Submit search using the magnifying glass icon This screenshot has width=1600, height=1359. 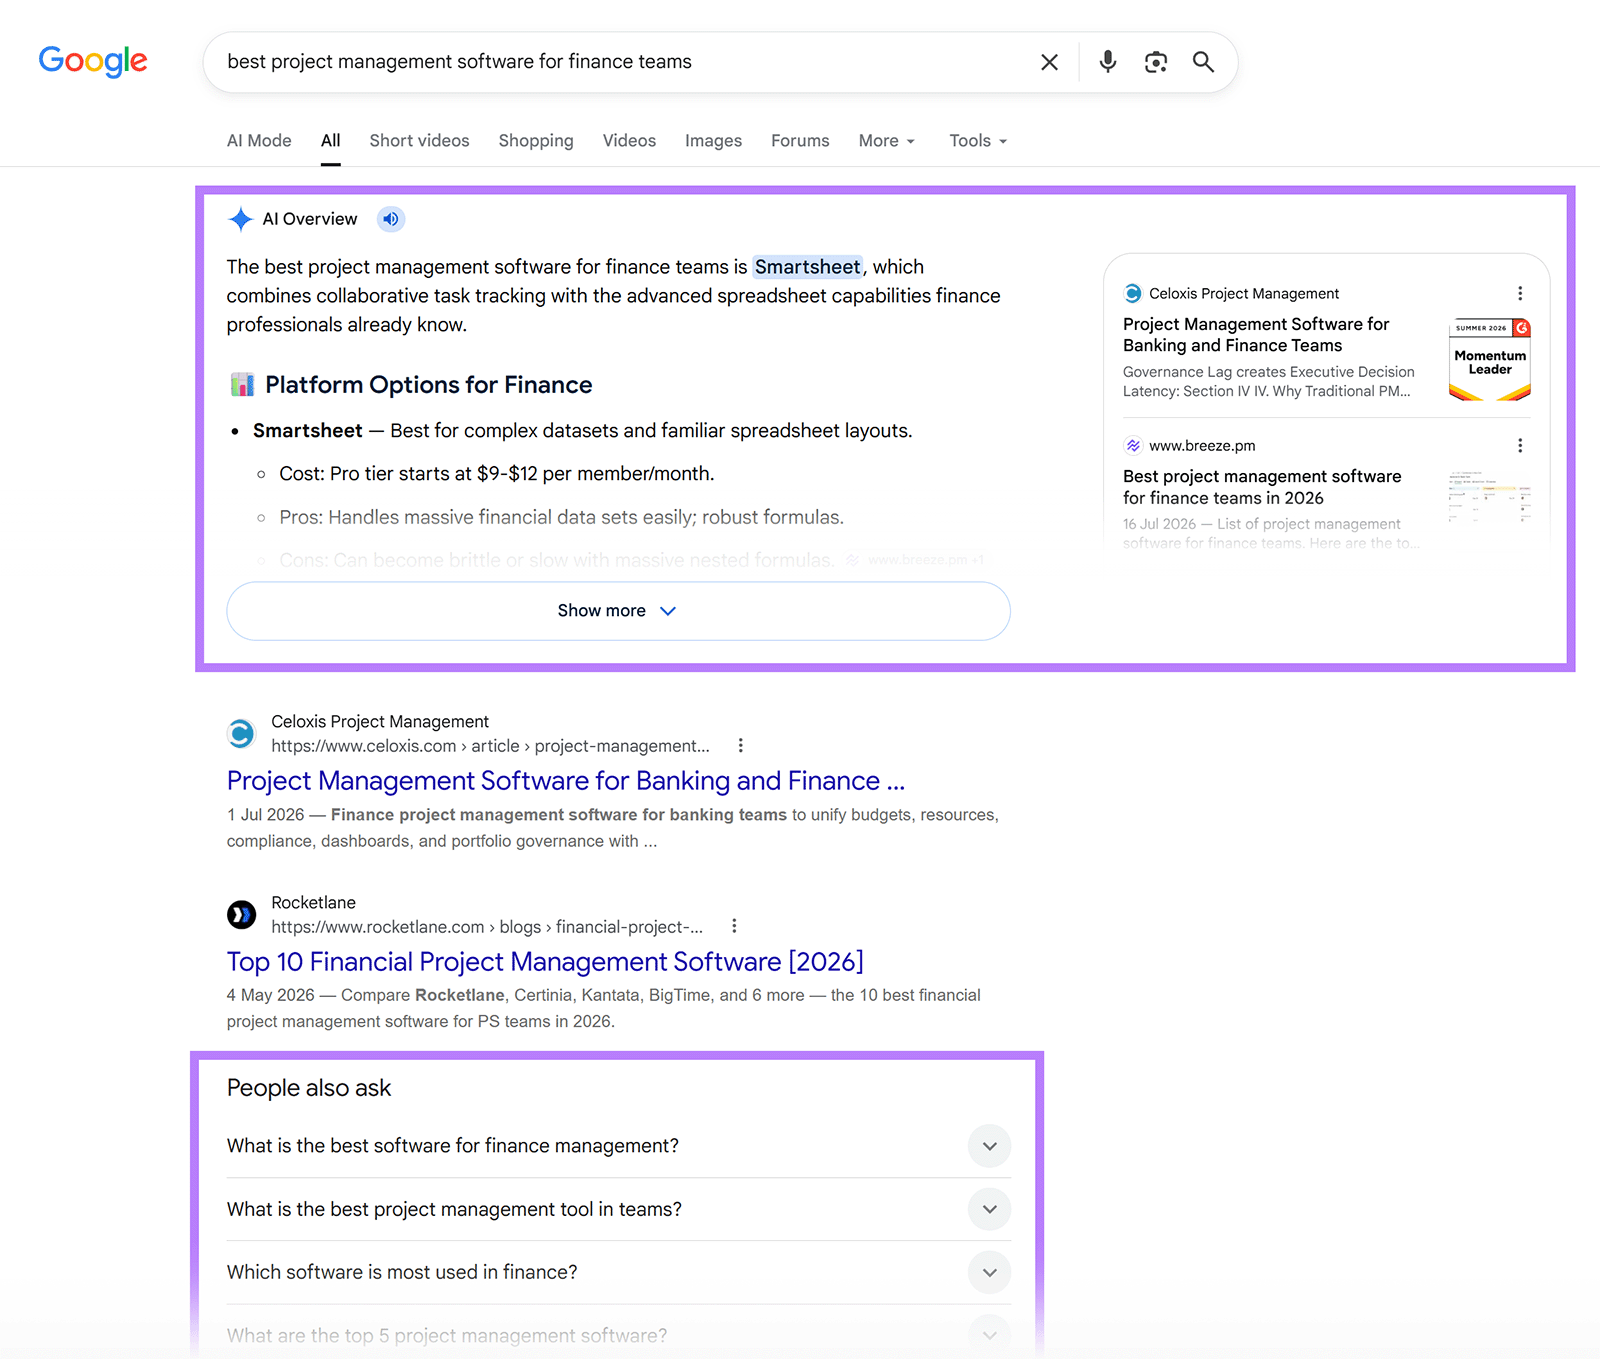click(x=1203, y=62)
